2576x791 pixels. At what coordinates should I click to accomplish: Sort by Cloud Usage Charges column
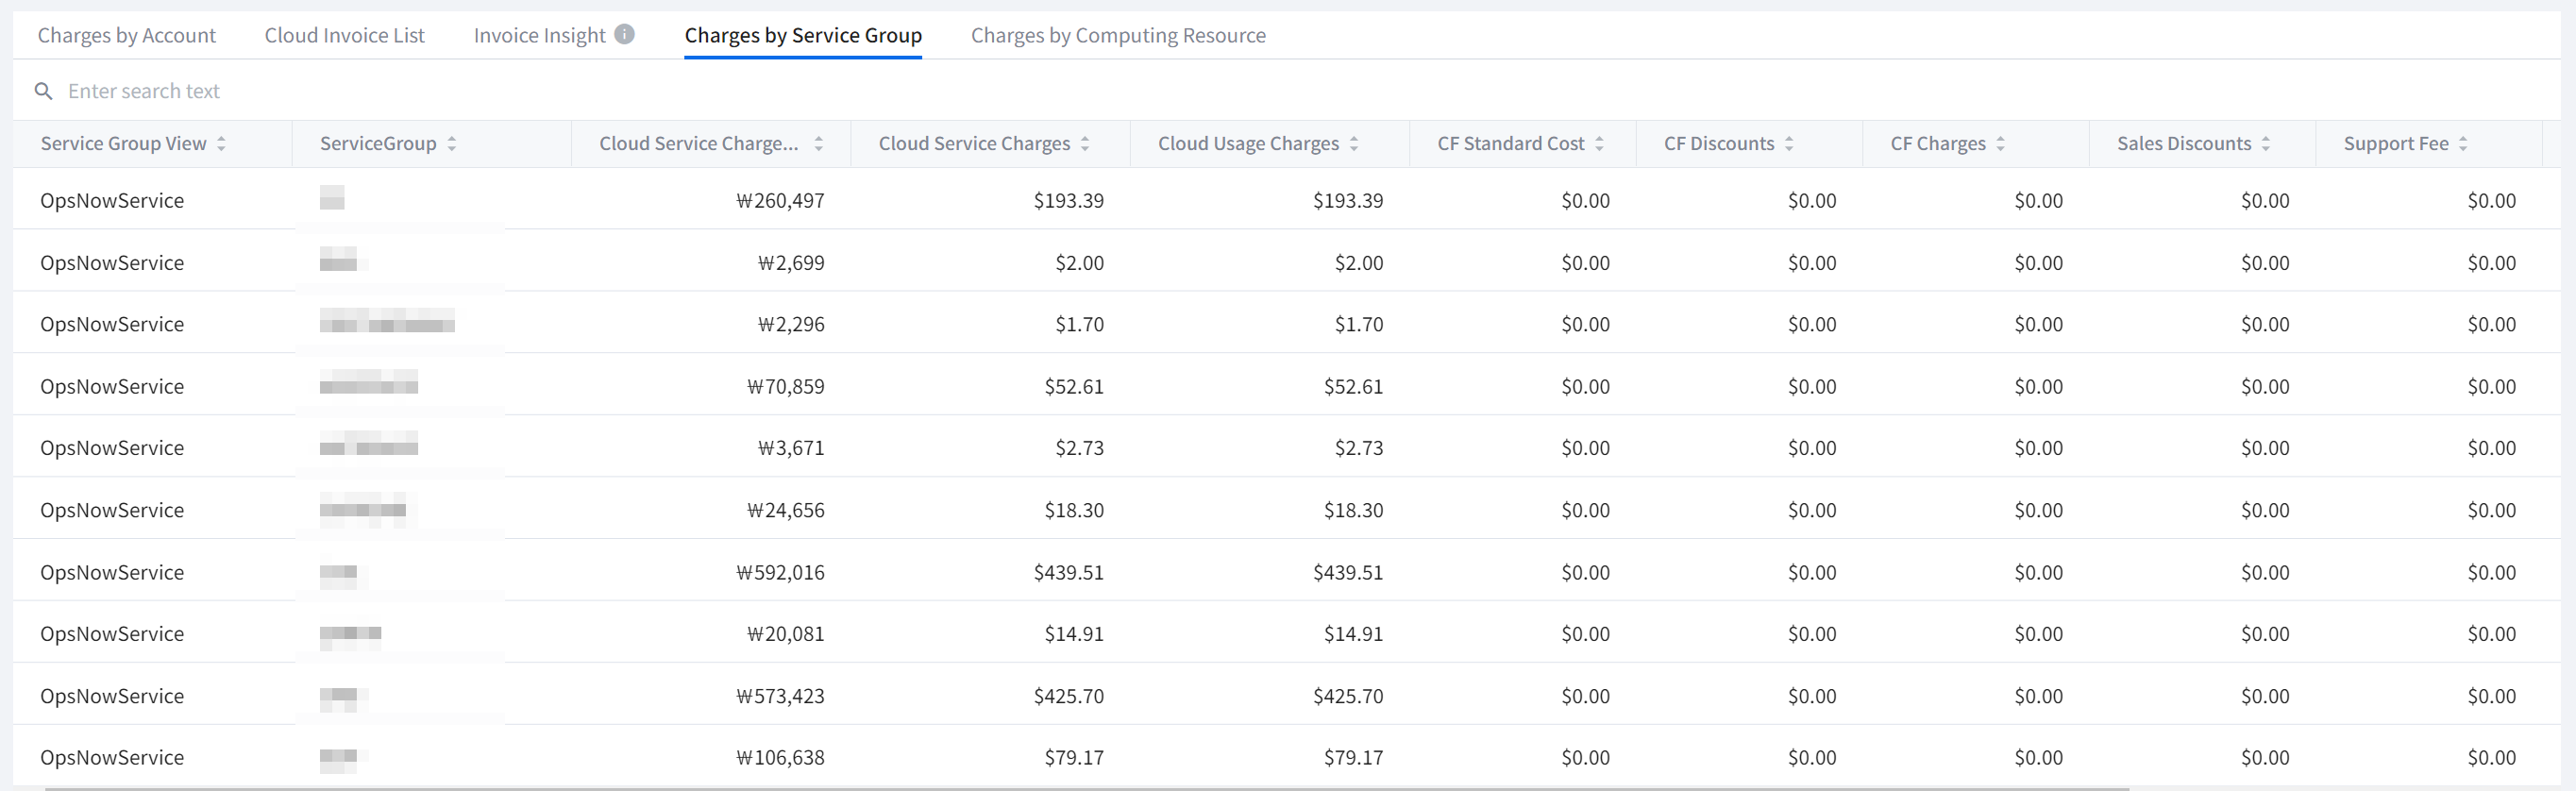click(1354, 144)
